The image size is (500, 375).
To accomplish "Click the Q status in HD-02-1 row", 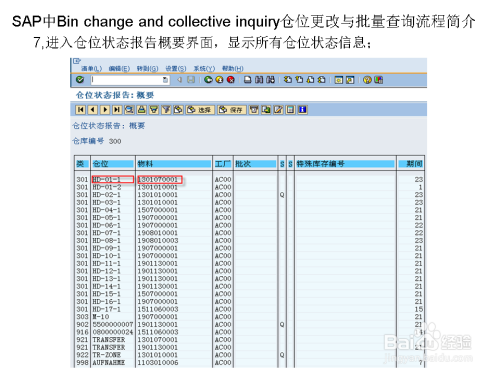I will coord(282,195).
